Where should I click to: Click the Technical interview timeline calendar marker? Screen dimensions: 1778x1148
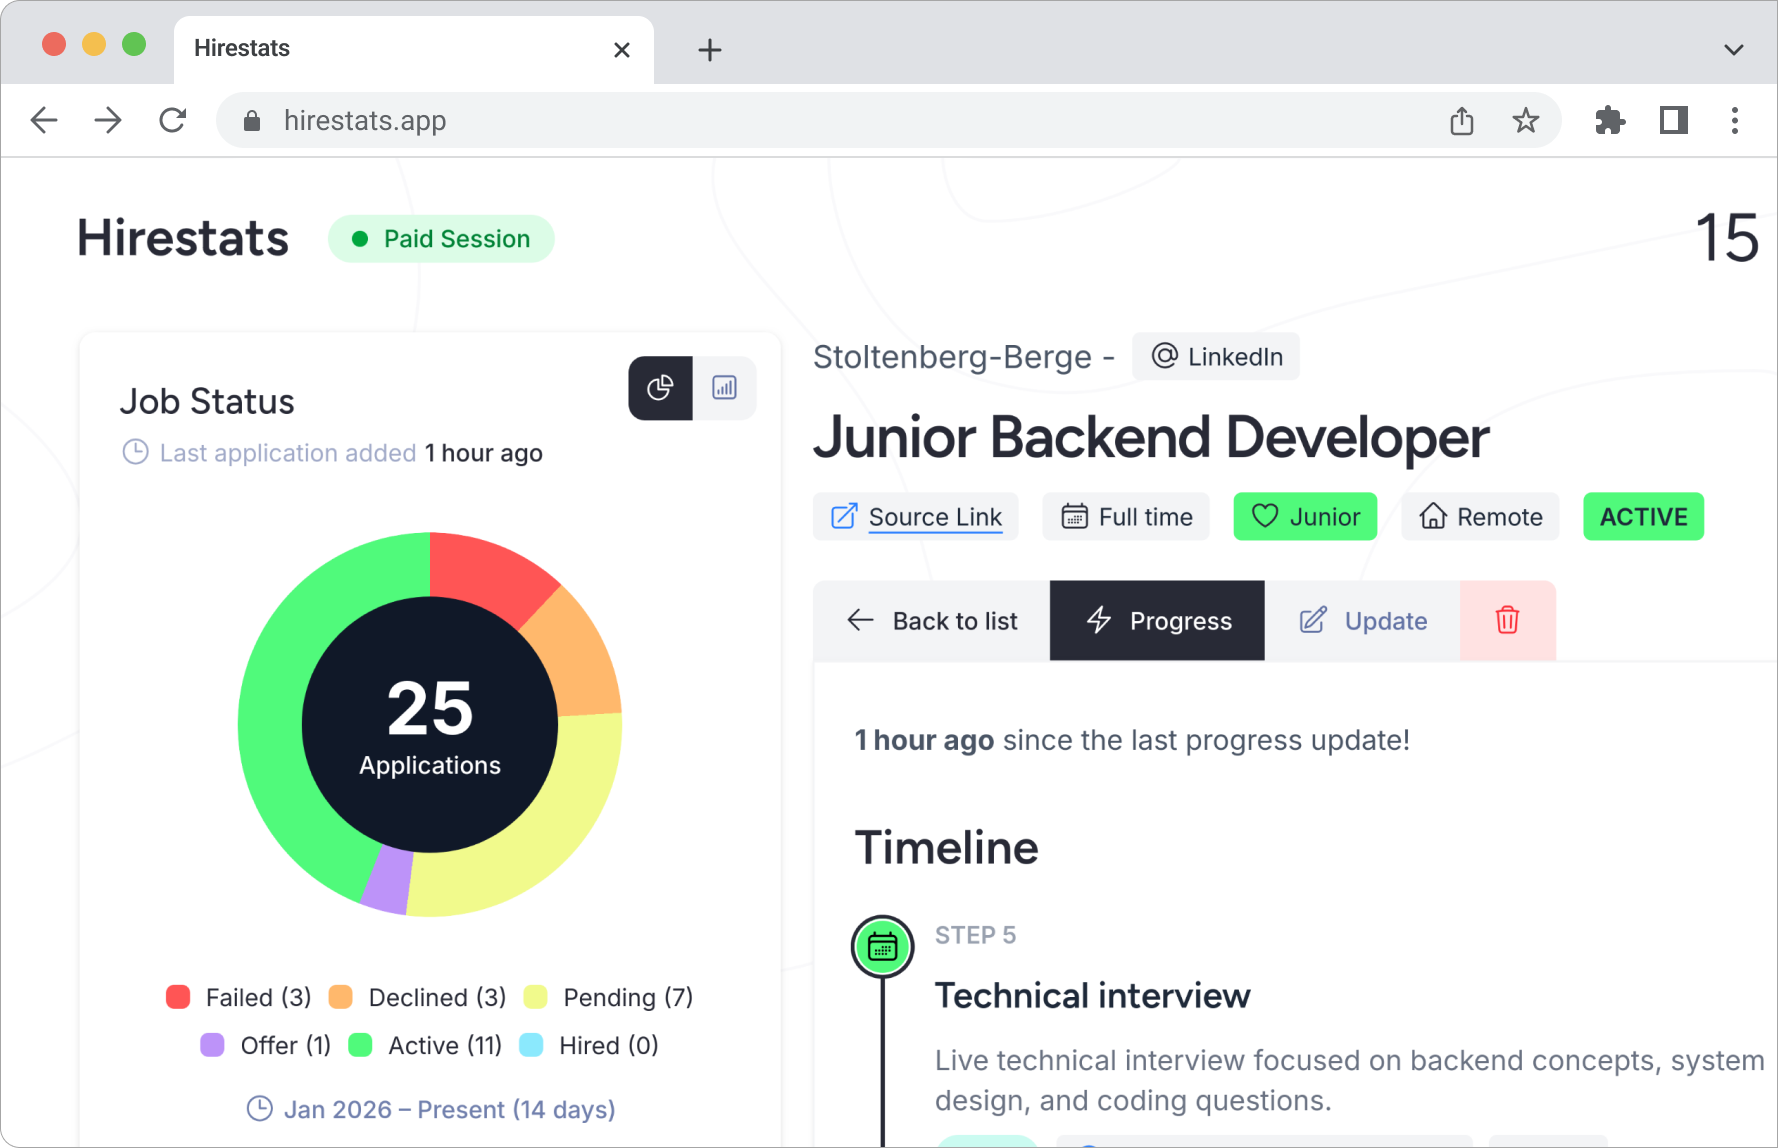click(882, 946)
